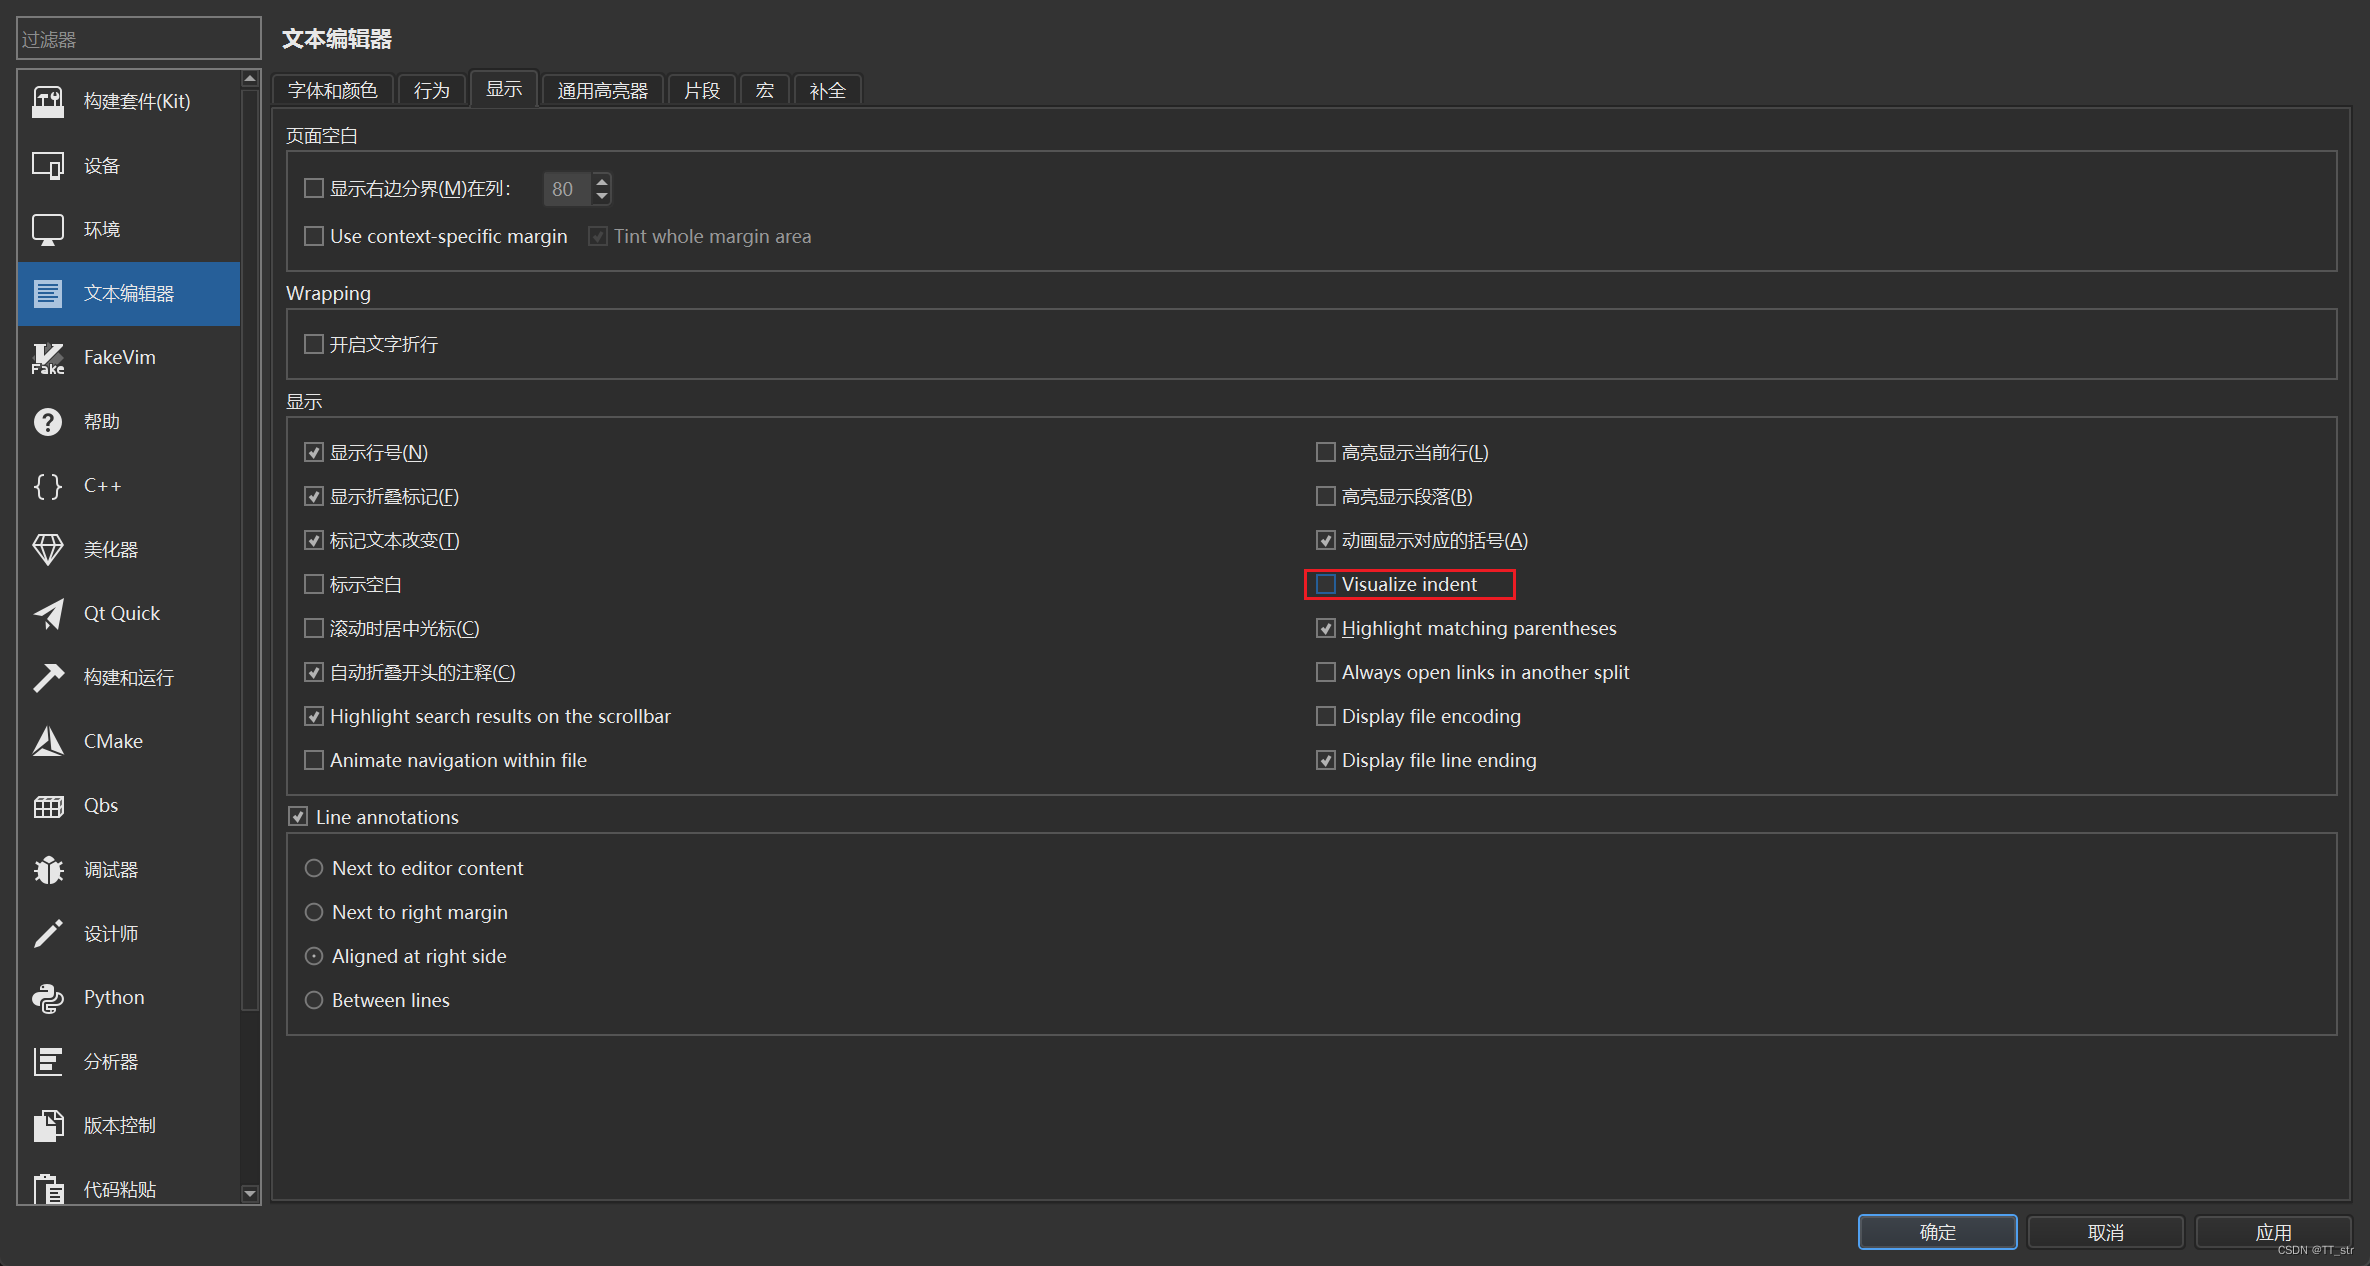The width and height of the screenshot is (2370, 1266).
Task: Open the 环境 environment icon
Action: 48,229
